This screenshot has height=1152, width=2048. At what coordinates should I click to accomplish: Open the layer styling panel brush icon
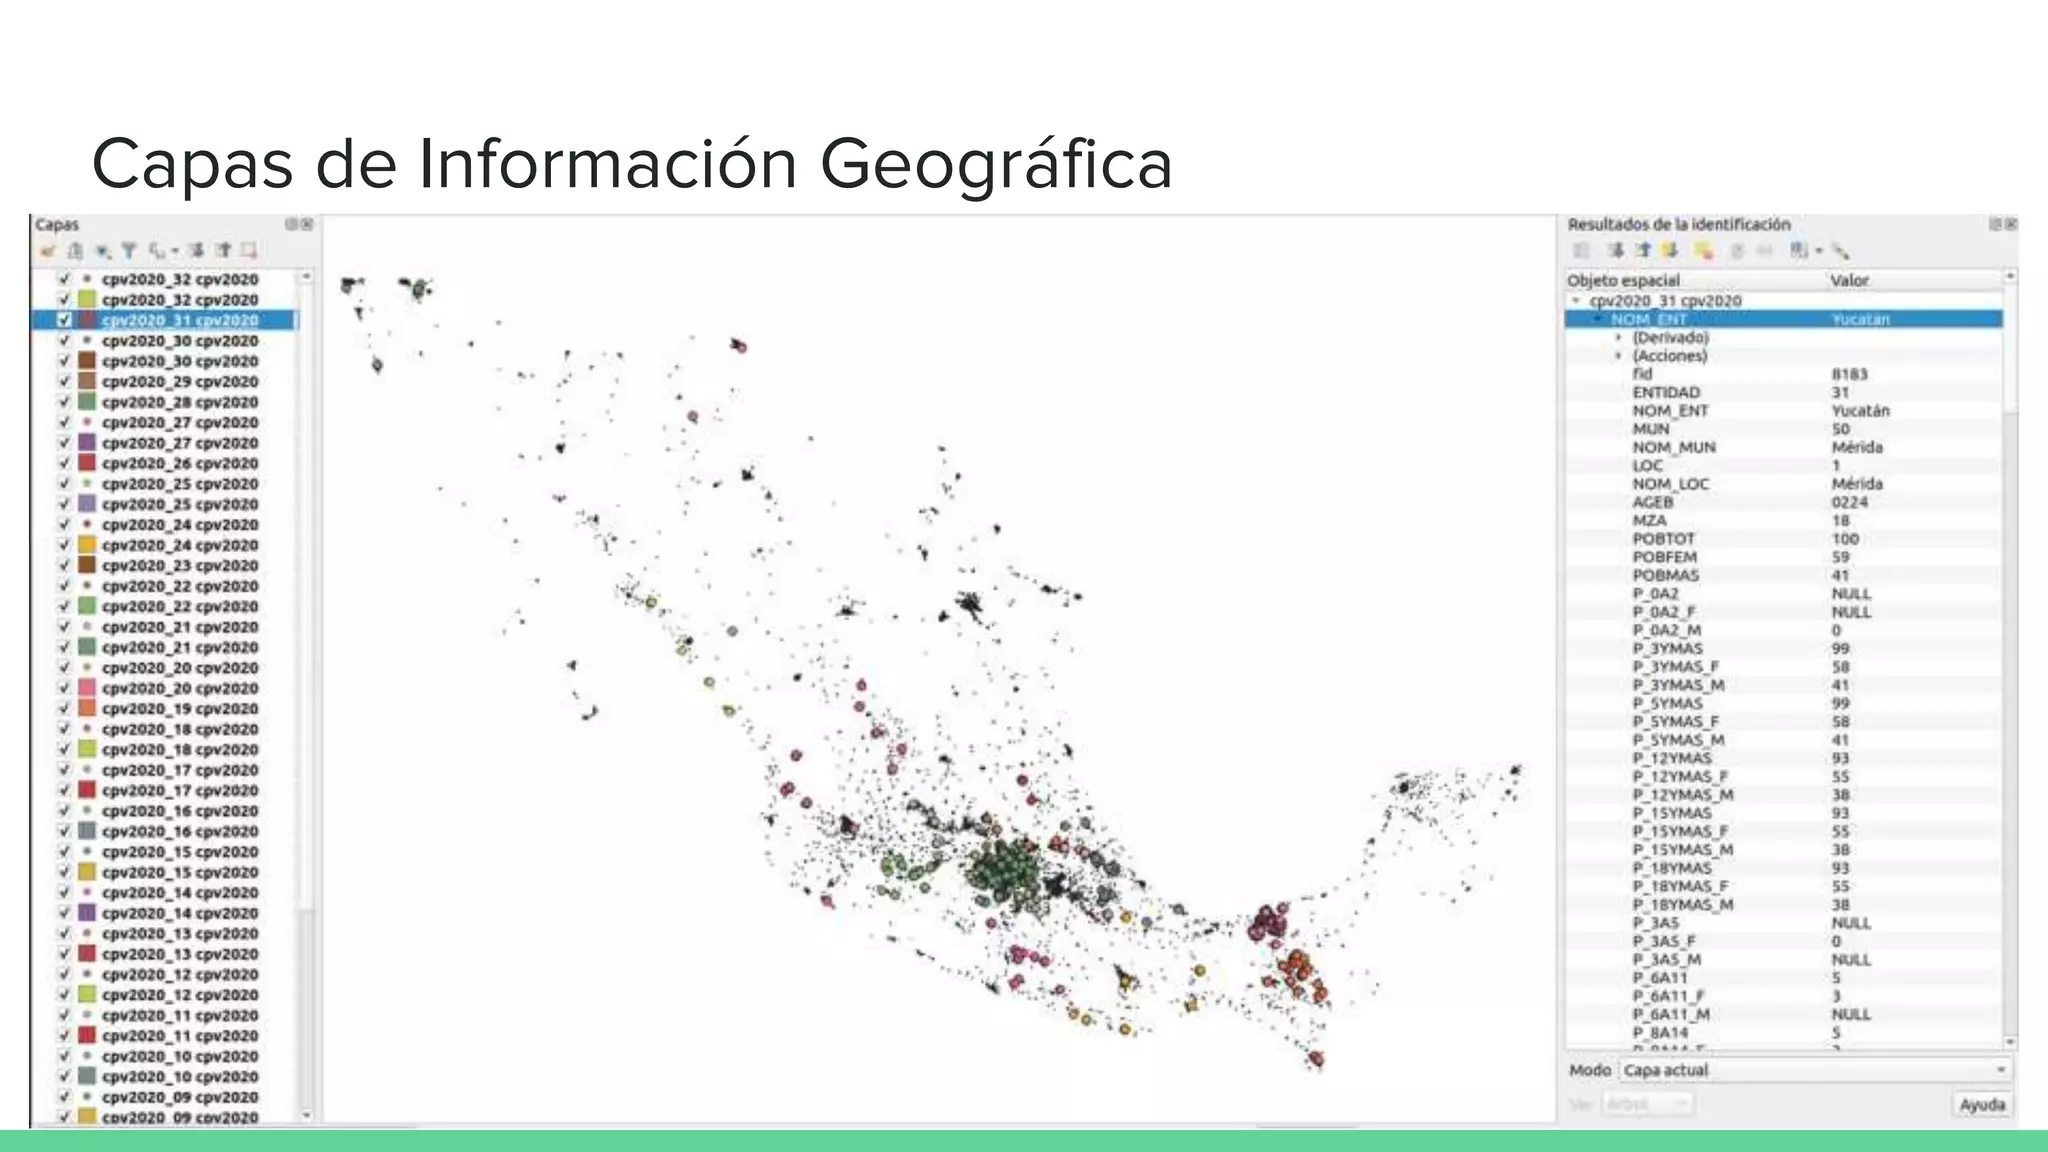coord(47,251)
